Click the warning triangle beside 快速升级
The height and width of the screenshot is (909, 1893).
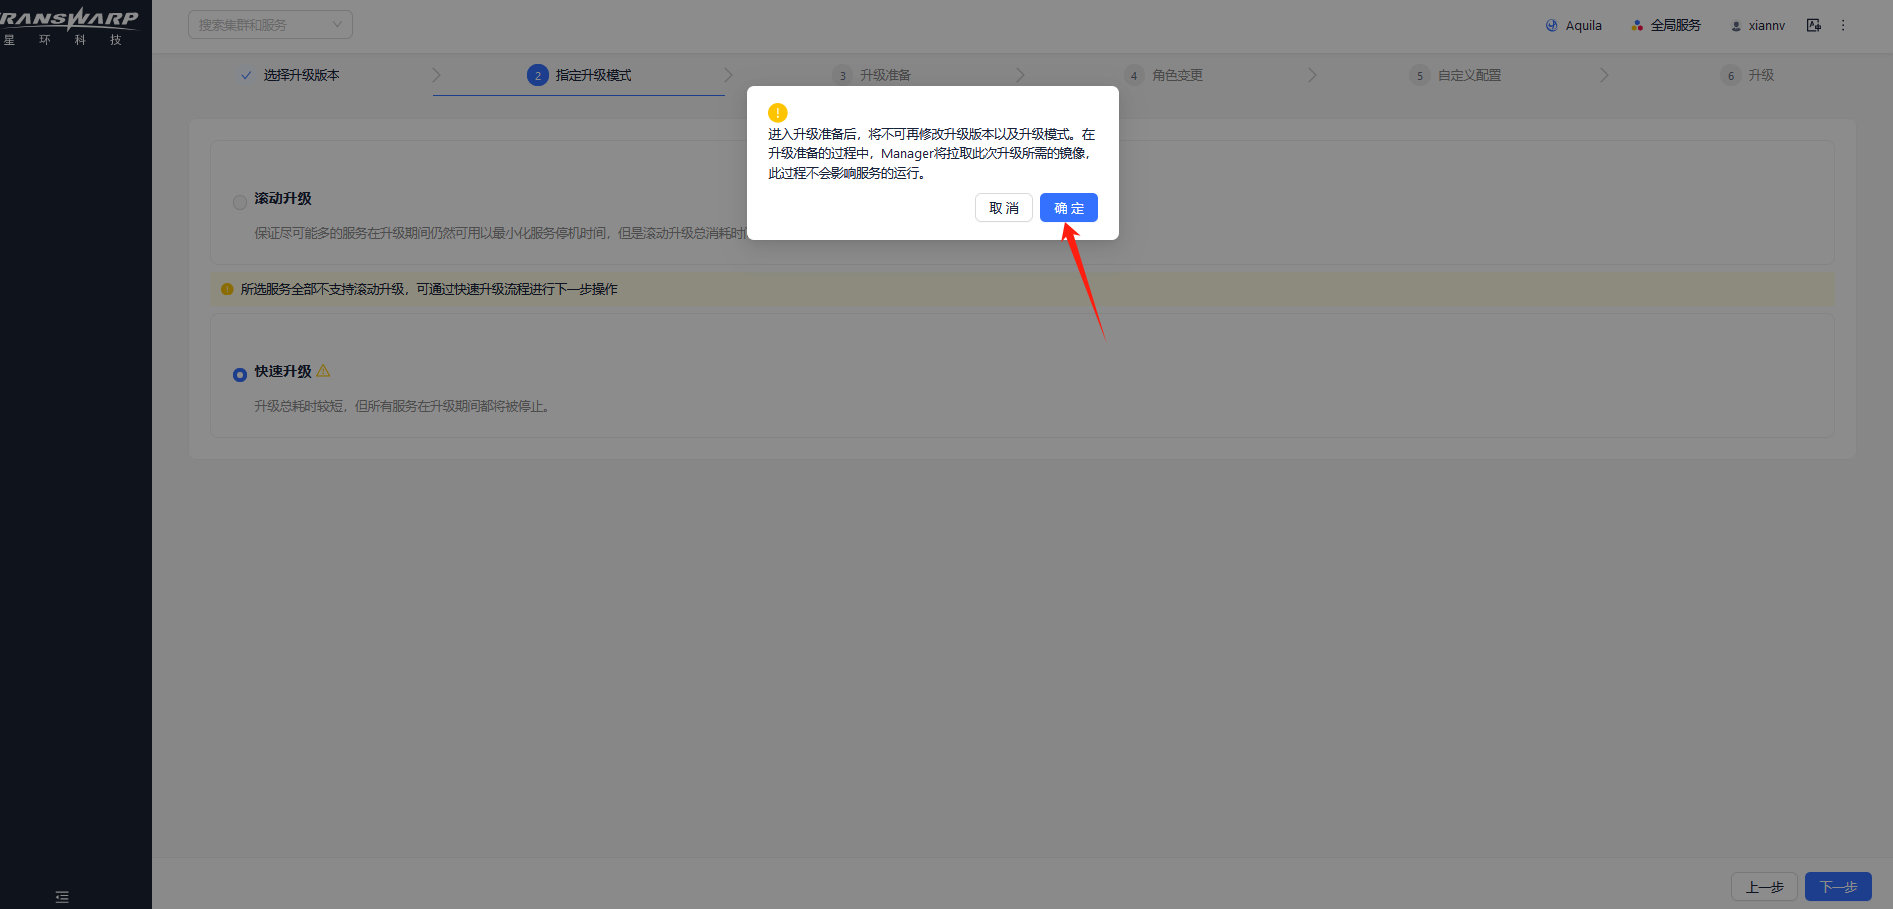coord(323,371)
